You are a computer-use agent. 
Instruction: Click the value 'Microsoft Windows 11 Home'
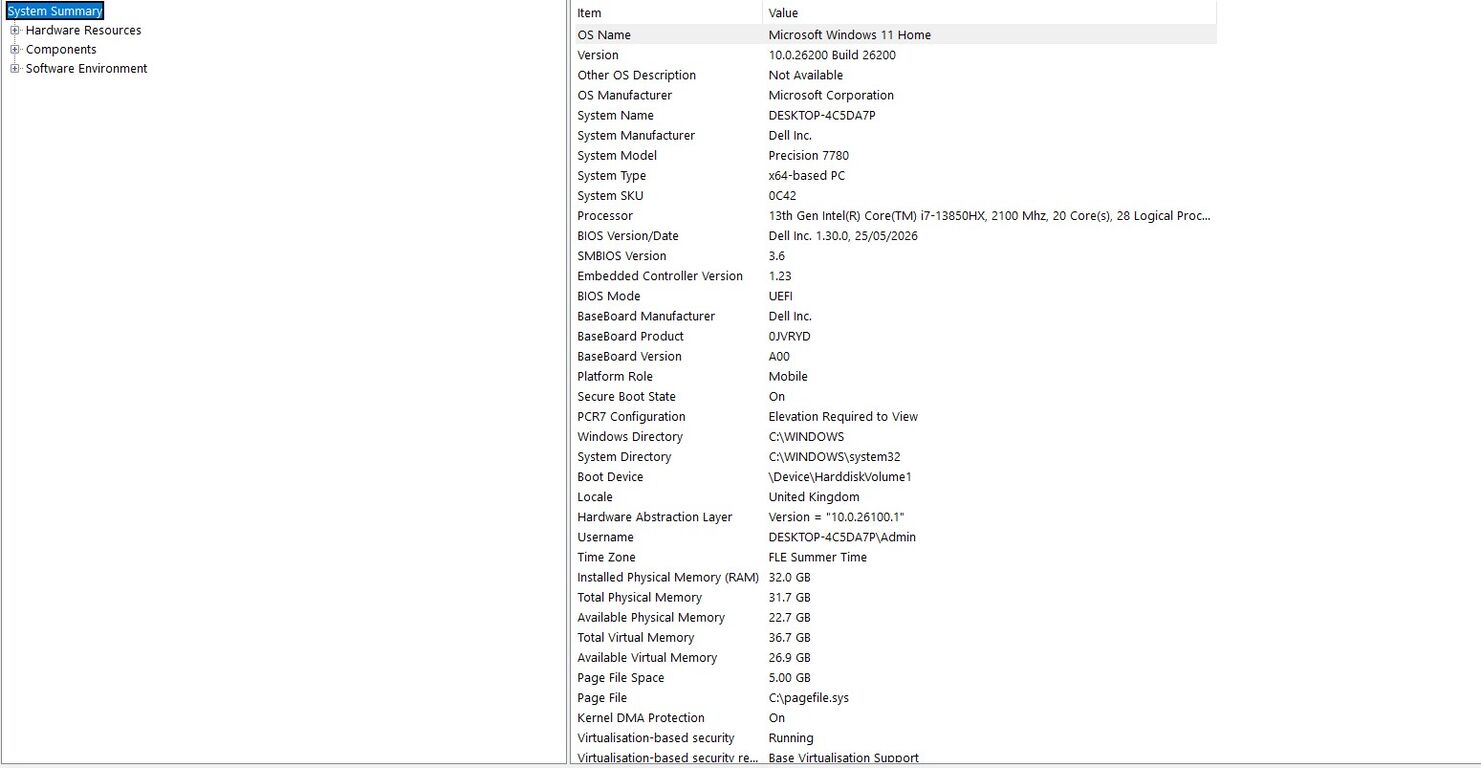pos(850,35)
